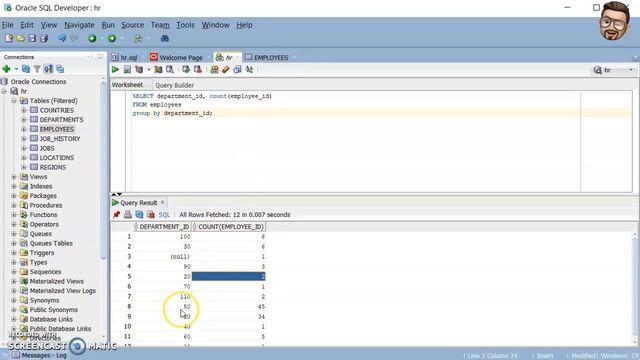640x360 pixels.
Task: Click the Commit icon in worksheet toolbar
Action: (186, 69)
